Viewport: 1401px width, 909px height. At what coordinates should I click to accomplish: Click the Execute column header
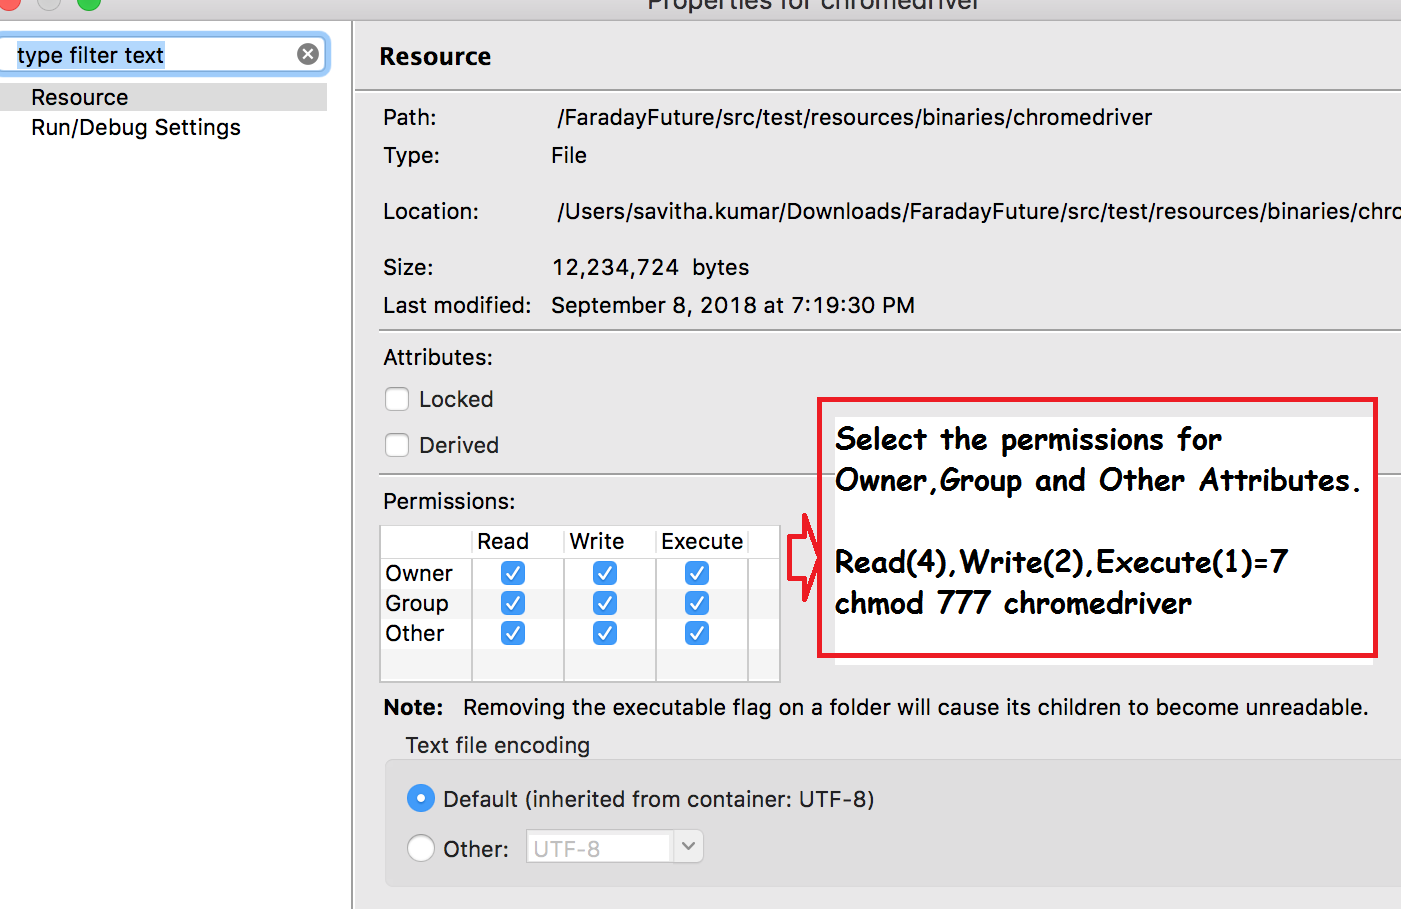click(702, 541)
